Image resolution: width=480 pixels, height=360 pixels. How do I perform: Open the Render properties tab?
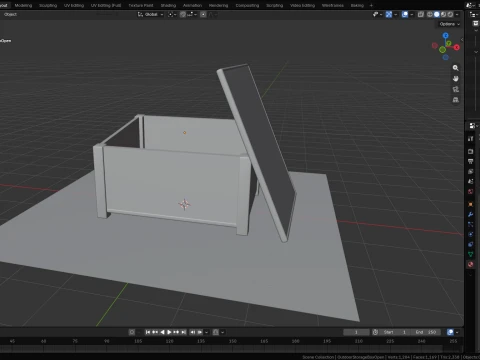pyautogui.click(x=470, y=151)
